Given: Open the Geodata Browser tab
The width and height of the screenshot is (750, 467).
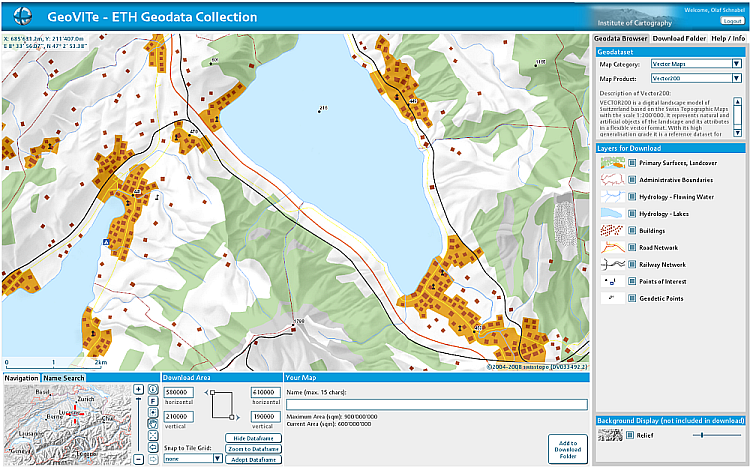Looking at the screenshot, I should click(x=621, y=38).
